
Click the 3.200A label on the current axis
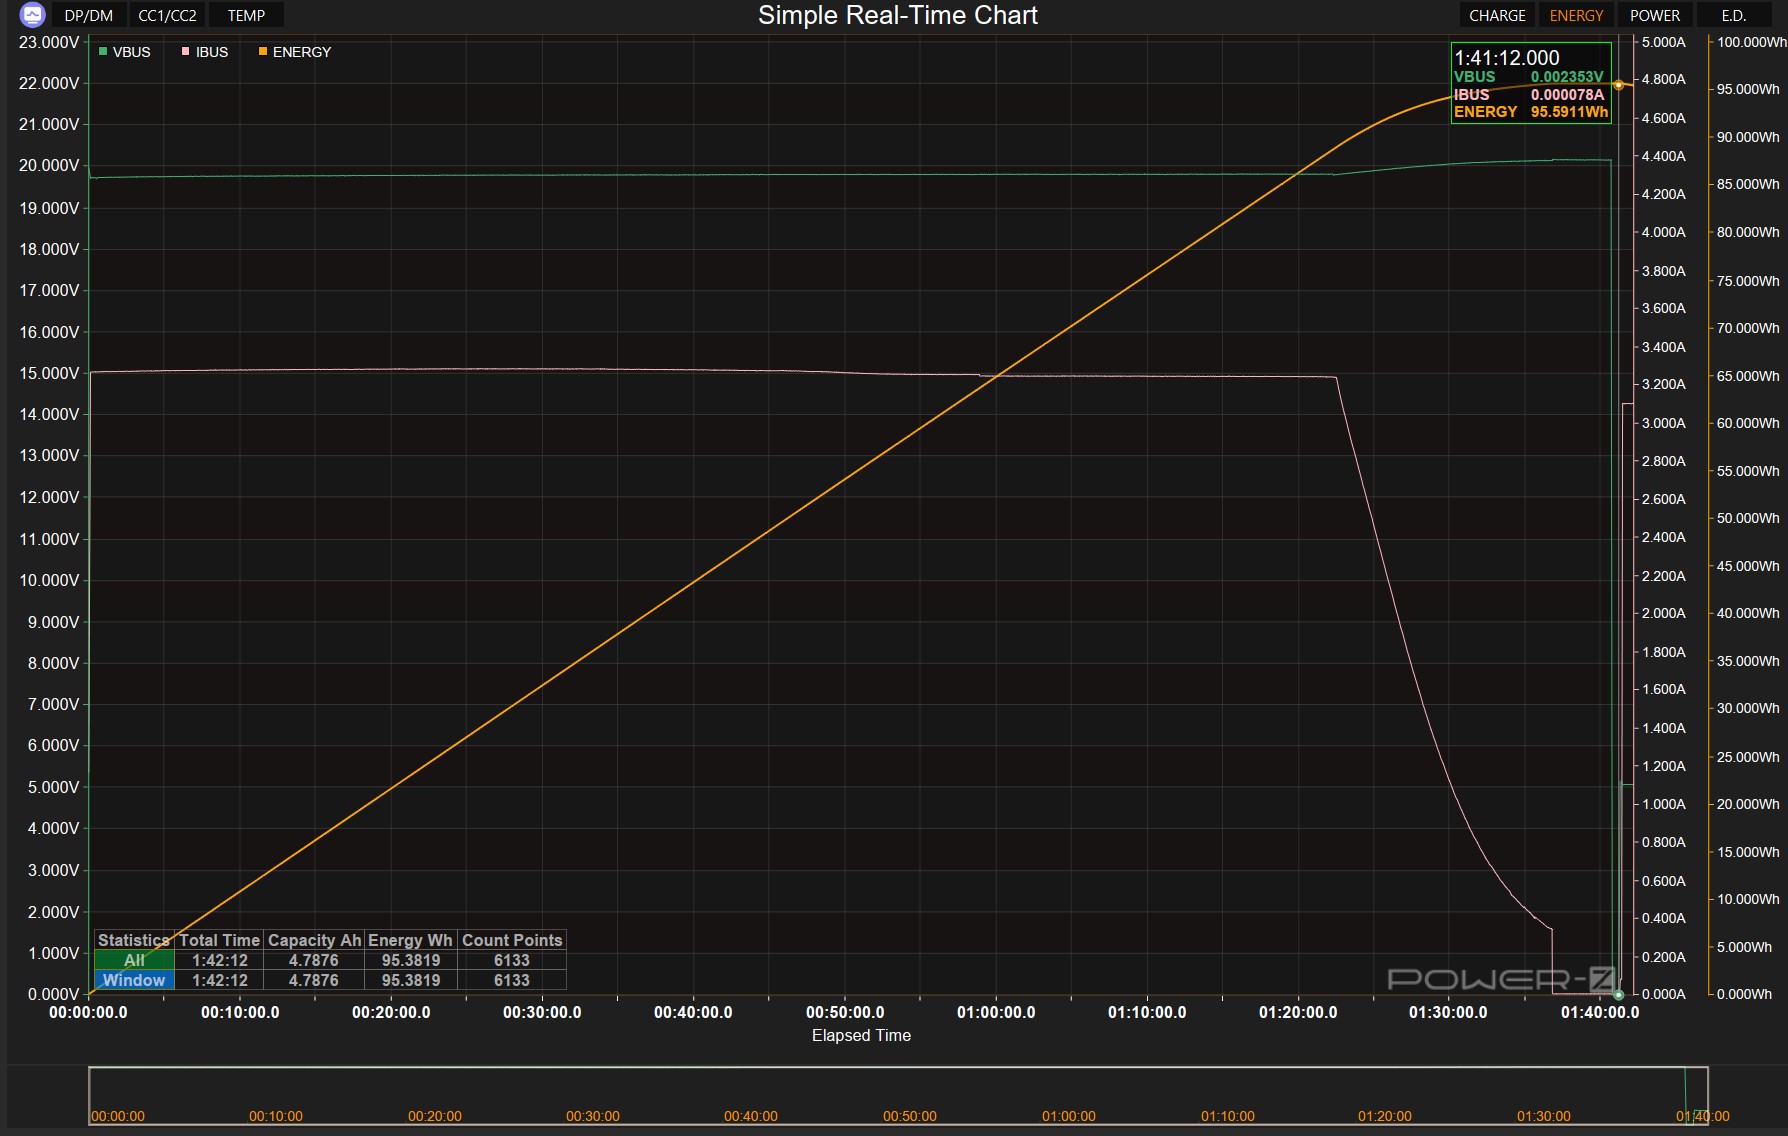click(x=1664, y=384)
